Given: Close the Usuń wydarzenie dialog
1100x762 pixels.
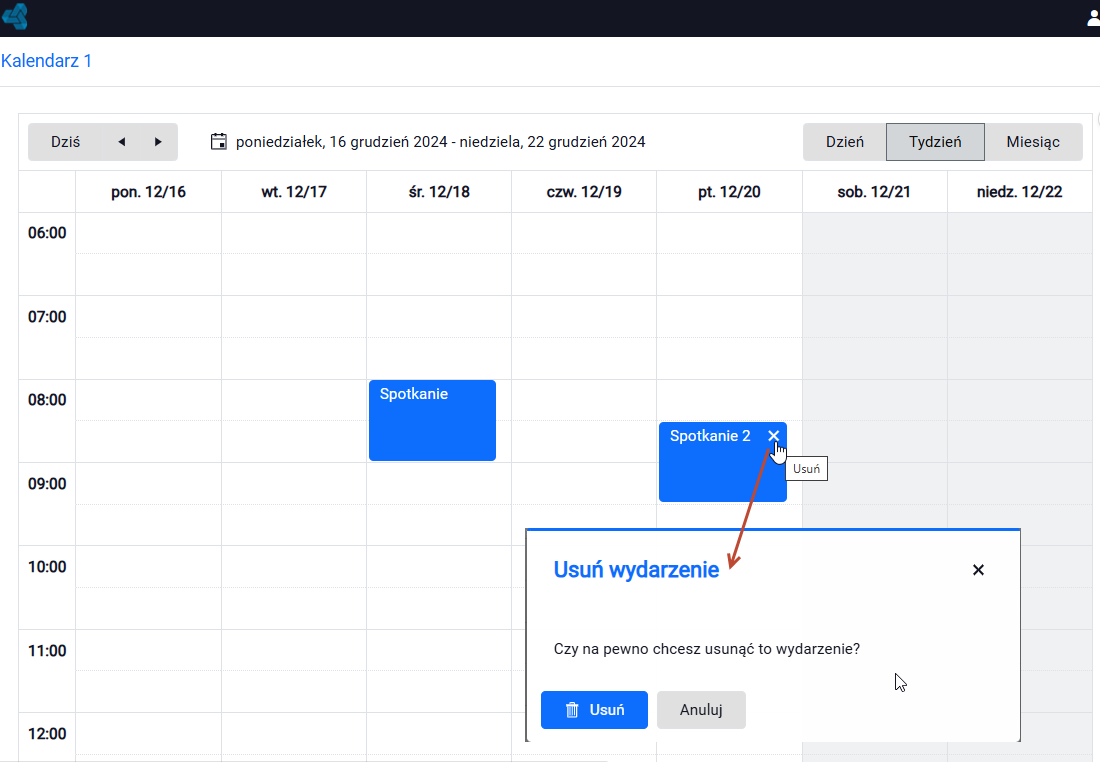Looking at the screenshot, I should pyautogui.click(x=978, y=570).
